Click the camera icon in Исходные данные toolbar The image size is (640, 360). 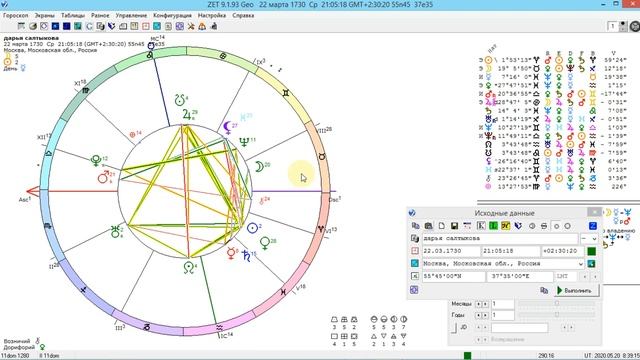(x=429, y=226)
